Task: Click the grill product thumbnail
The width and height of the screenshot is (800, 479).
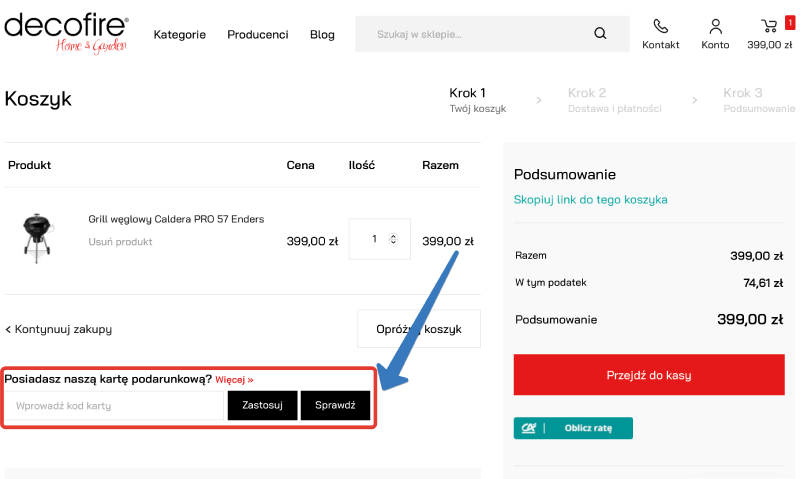Action: click(x=36, y=237)
